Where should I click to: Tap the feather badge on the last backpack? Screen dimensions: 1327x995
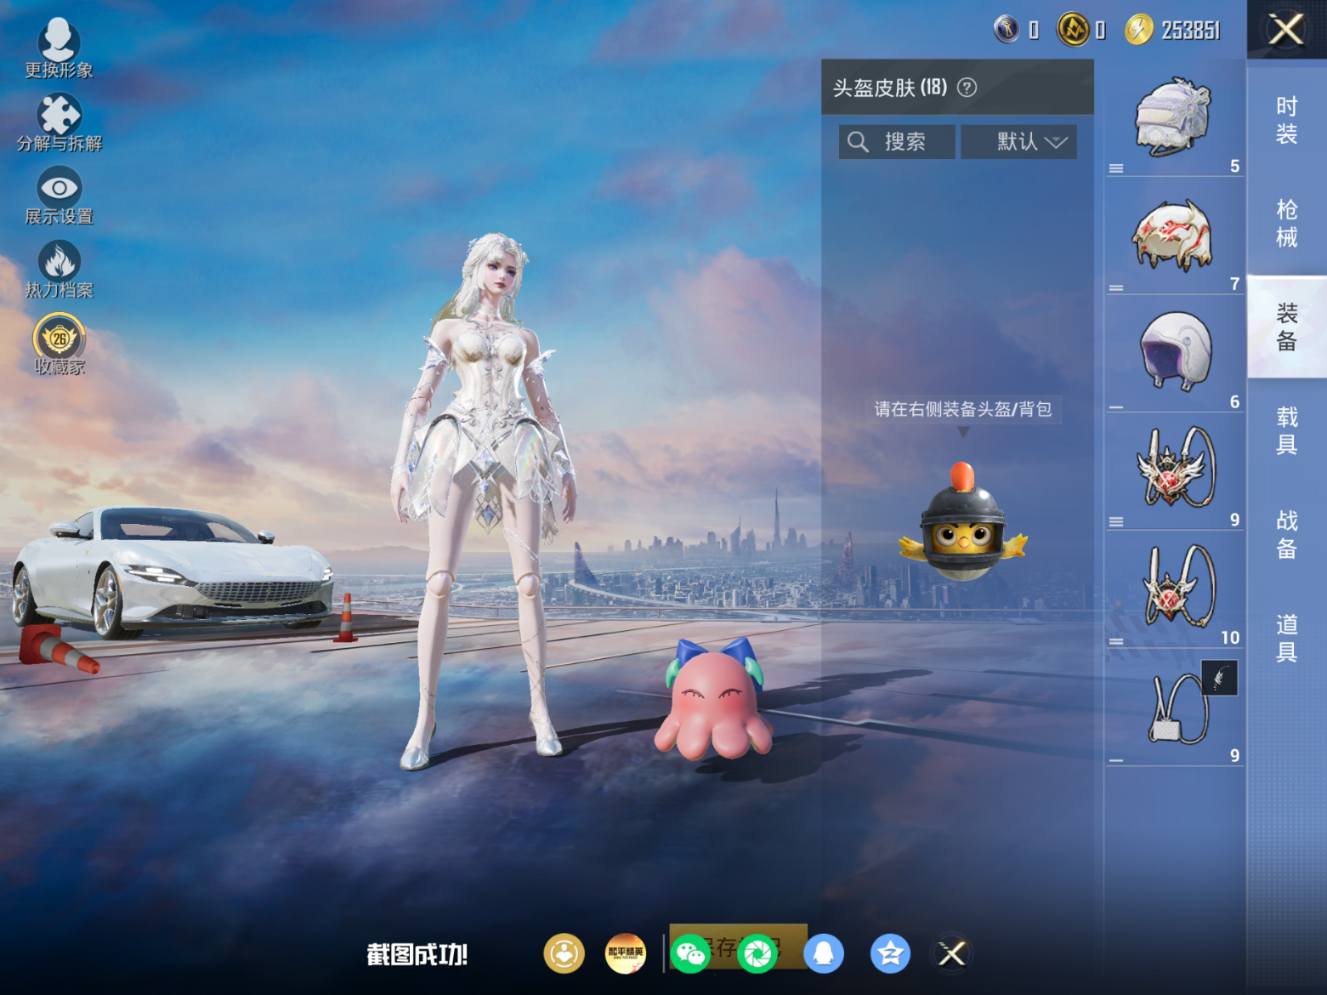click(x=1219, y=678)
